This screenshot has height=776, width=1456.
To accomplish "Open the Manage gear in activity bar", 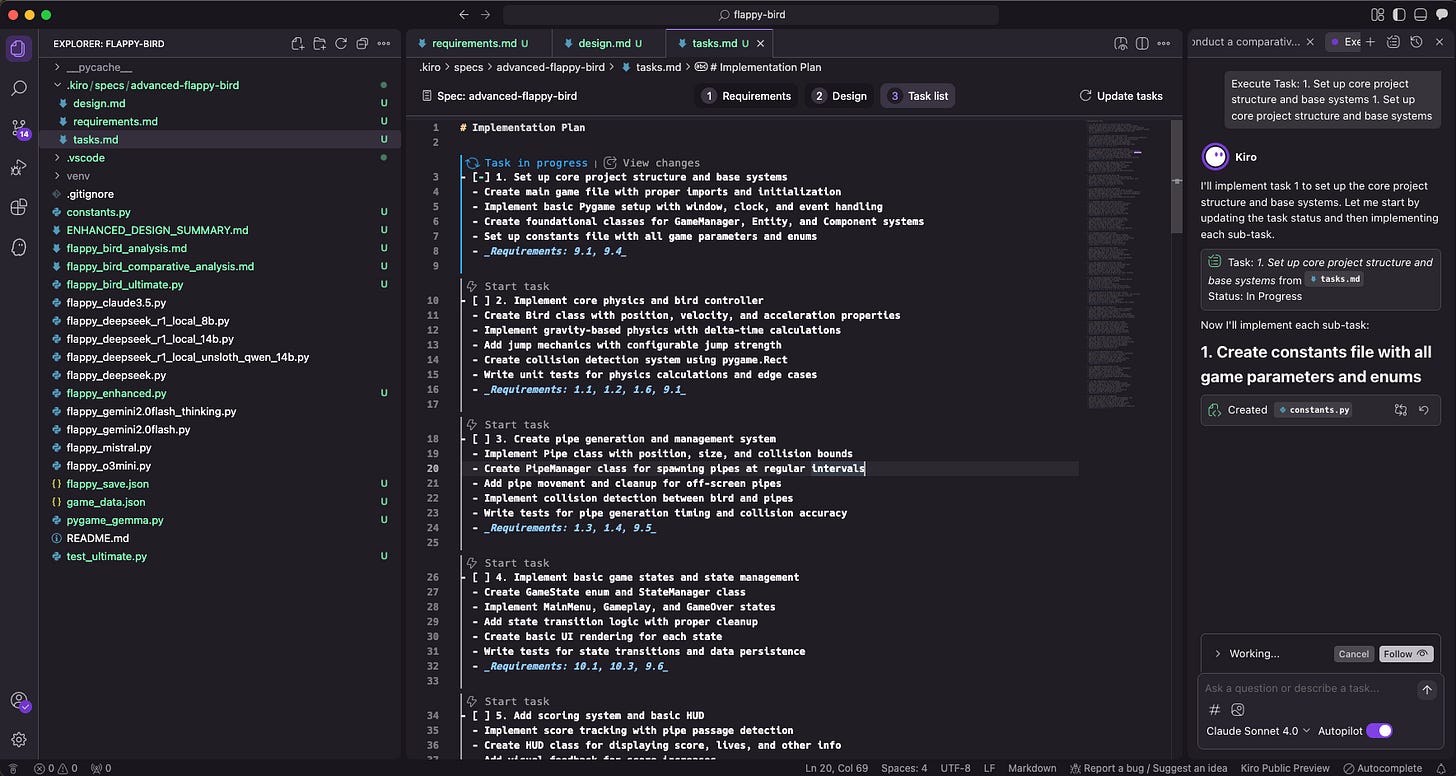I will 18,740.
